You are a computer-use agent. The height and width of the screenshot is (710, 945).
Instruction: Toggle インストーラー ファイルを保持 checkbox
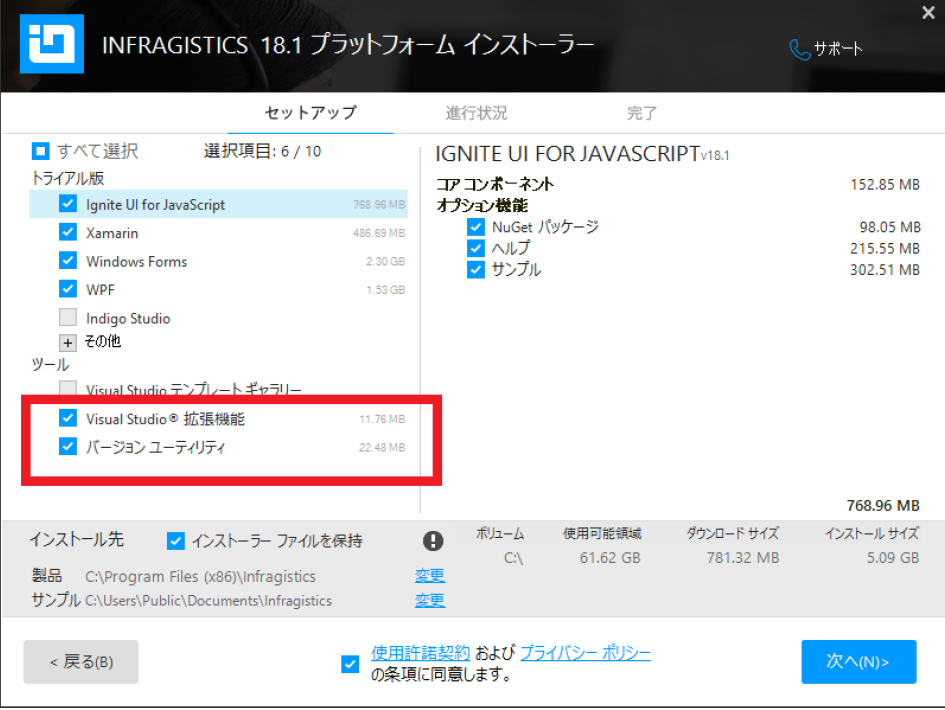[175, 541]
